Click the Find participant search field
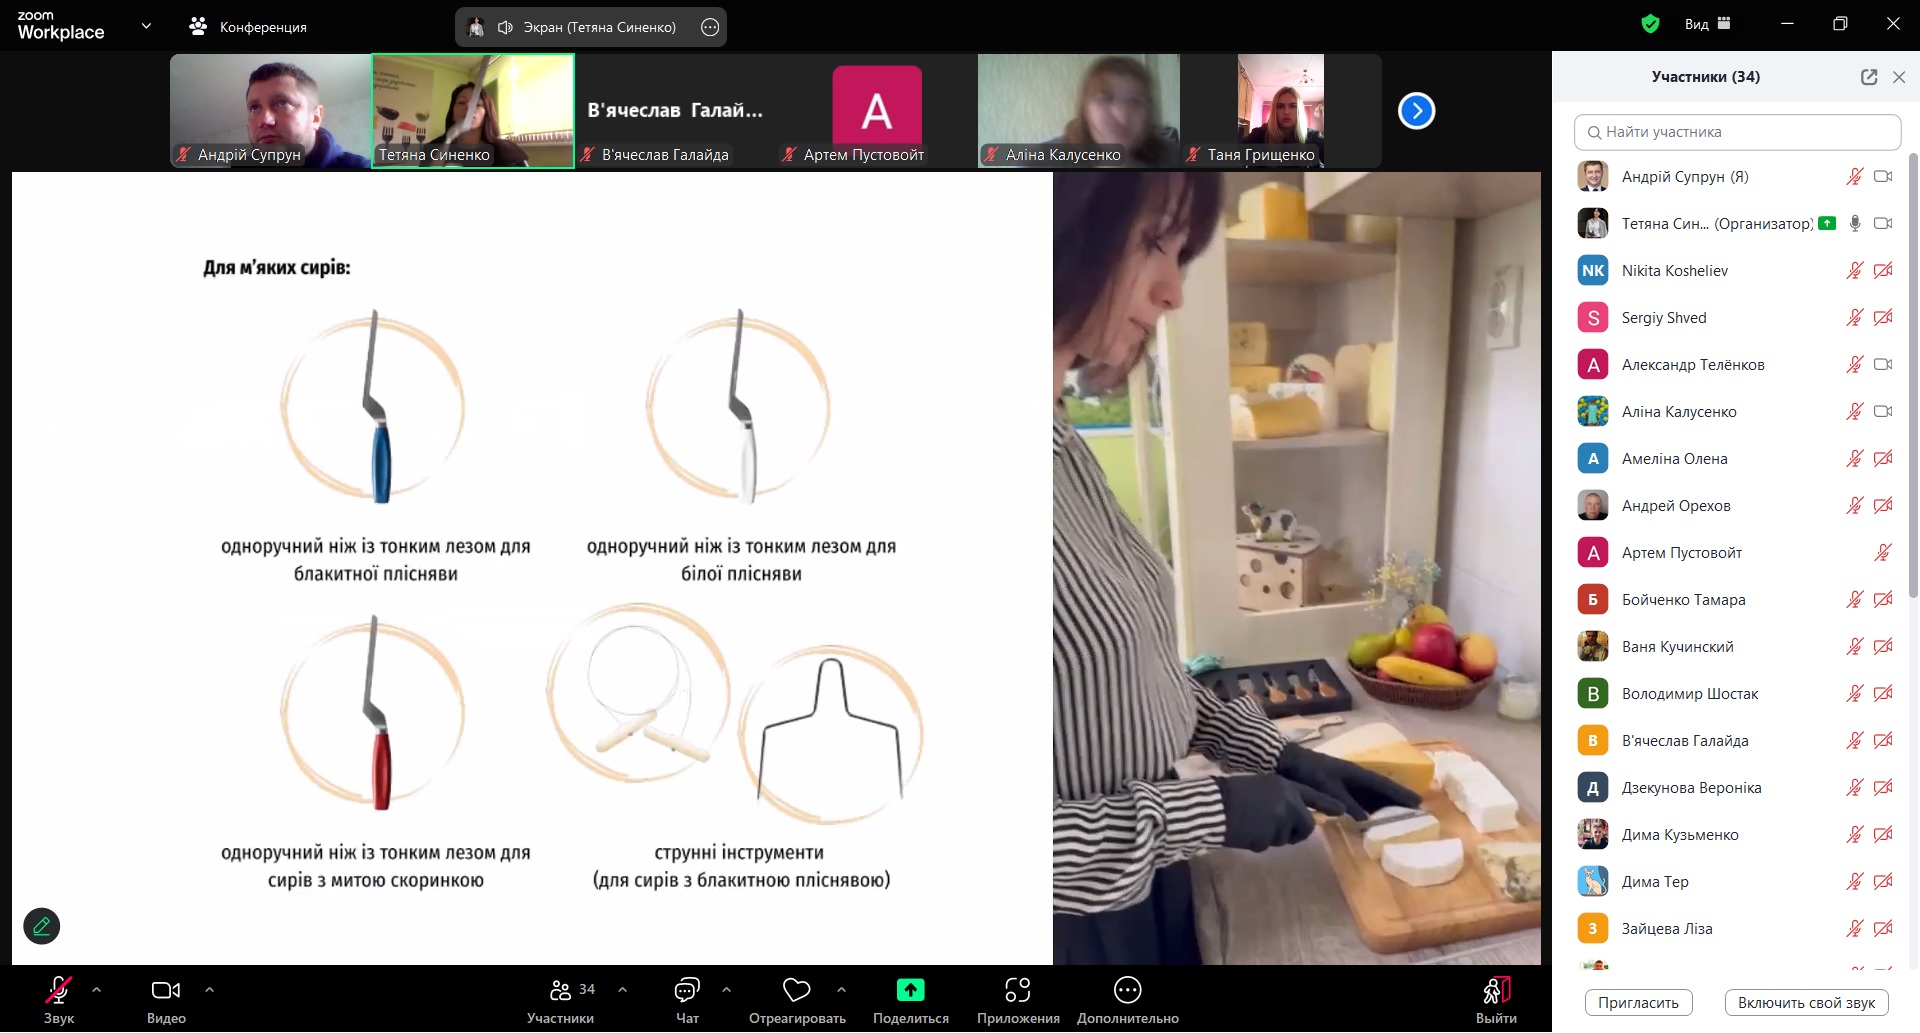The width and height of the screenshot is (1920, 1033). pyautogui.click(x=1738, y=132)
